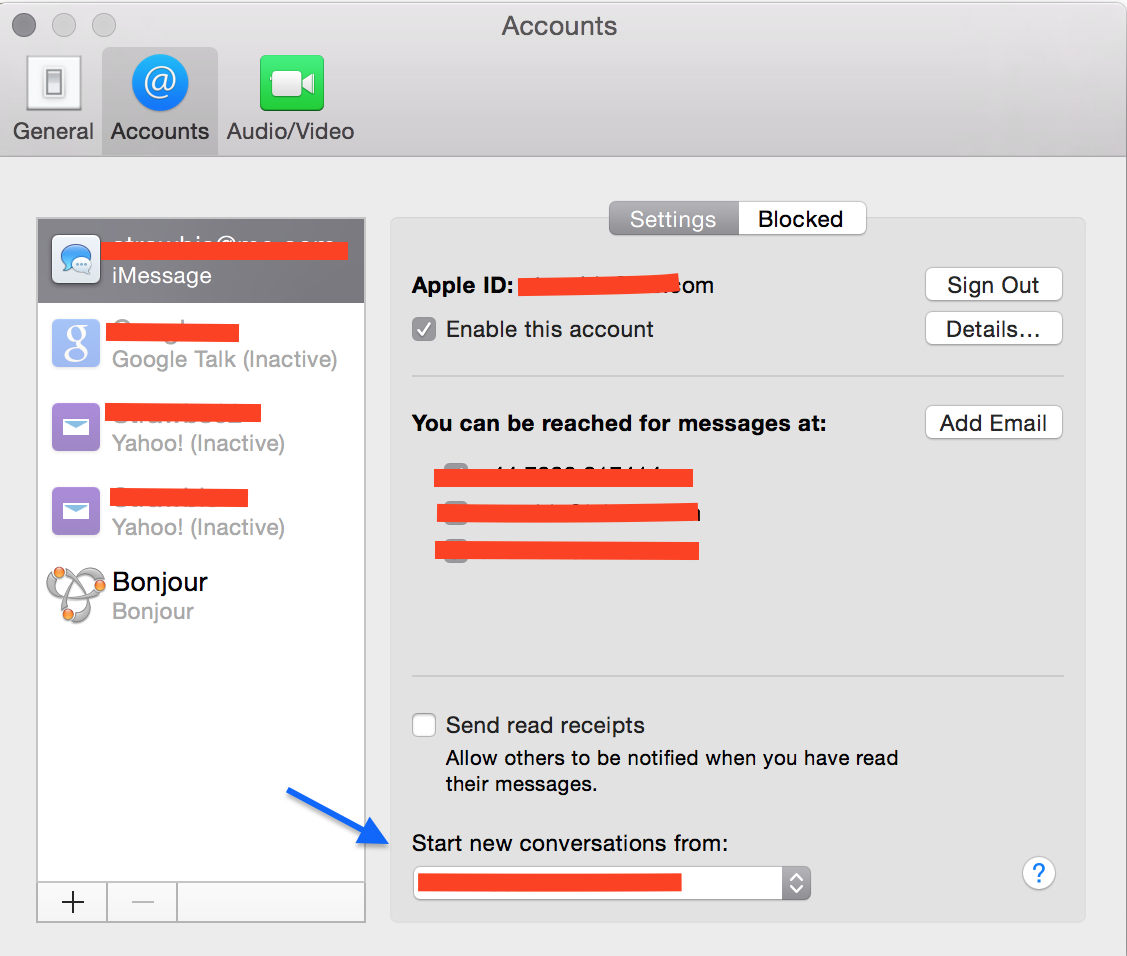The image size is (1127, 956).
Task: Click the iMessage label in accounts list
Action: [162, 276]
